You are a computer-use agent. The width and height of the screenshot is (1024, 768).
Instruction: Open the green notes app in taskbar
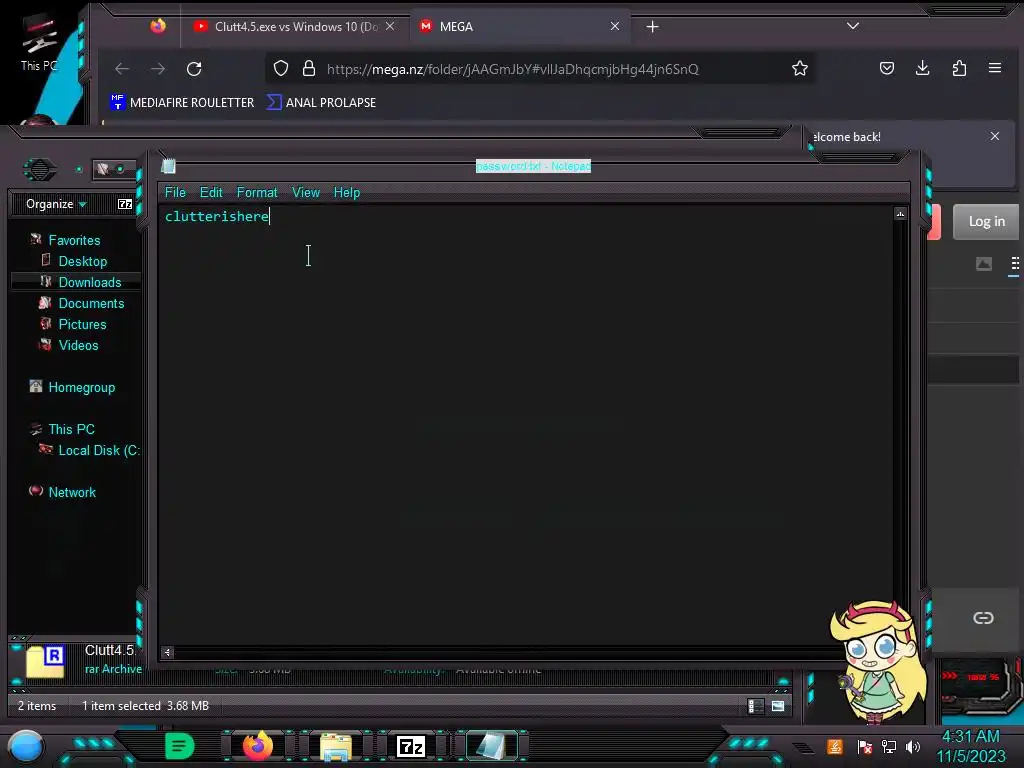(180, 746)
